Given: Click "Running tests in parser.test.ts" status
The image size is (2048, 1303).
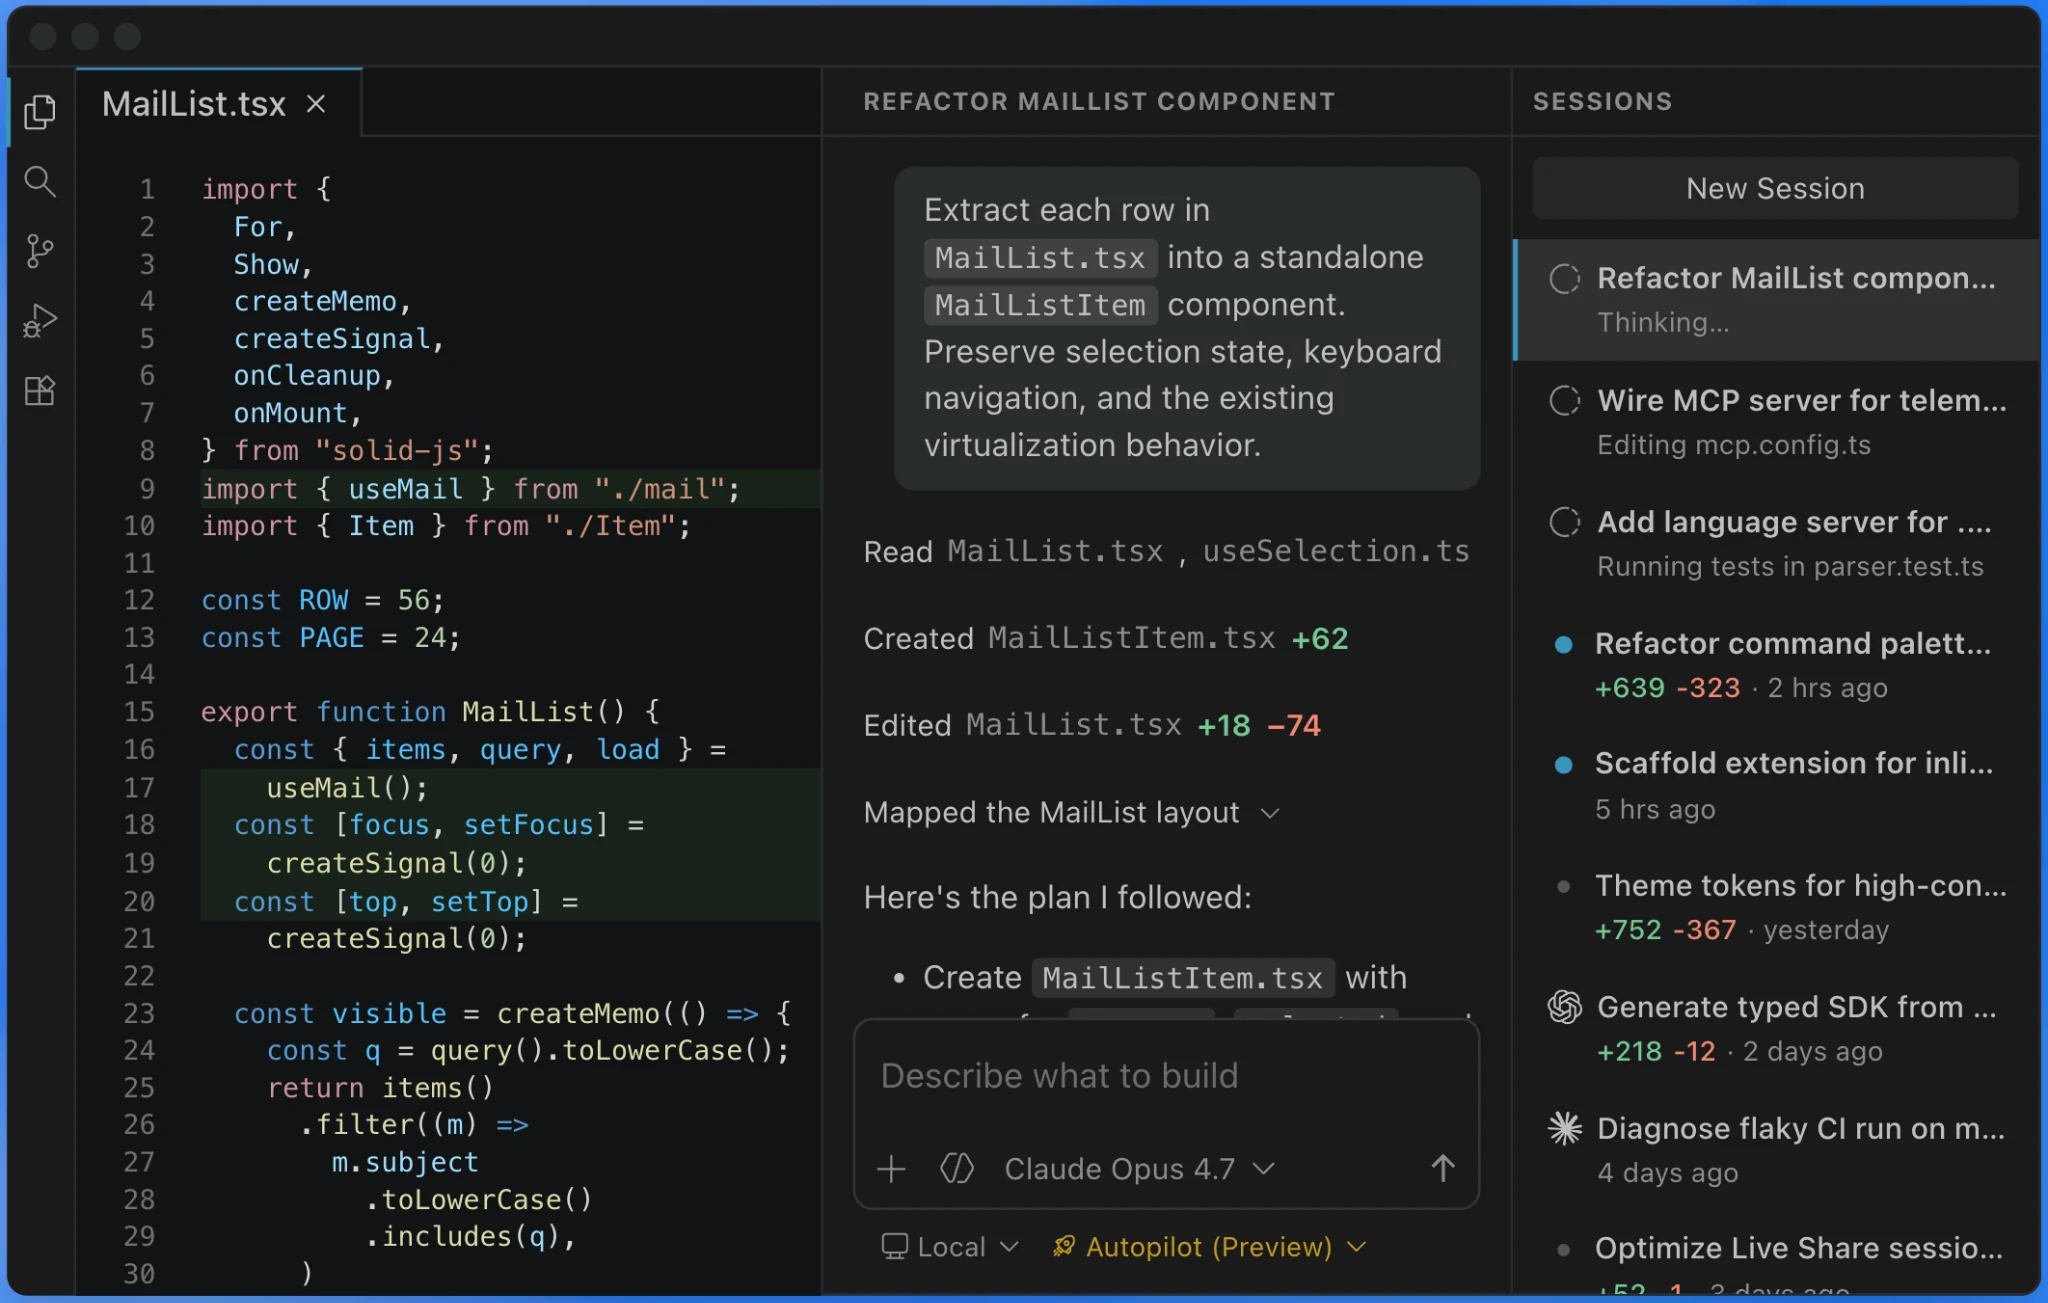Looking at the screenshot, I should click(1790, 566).
